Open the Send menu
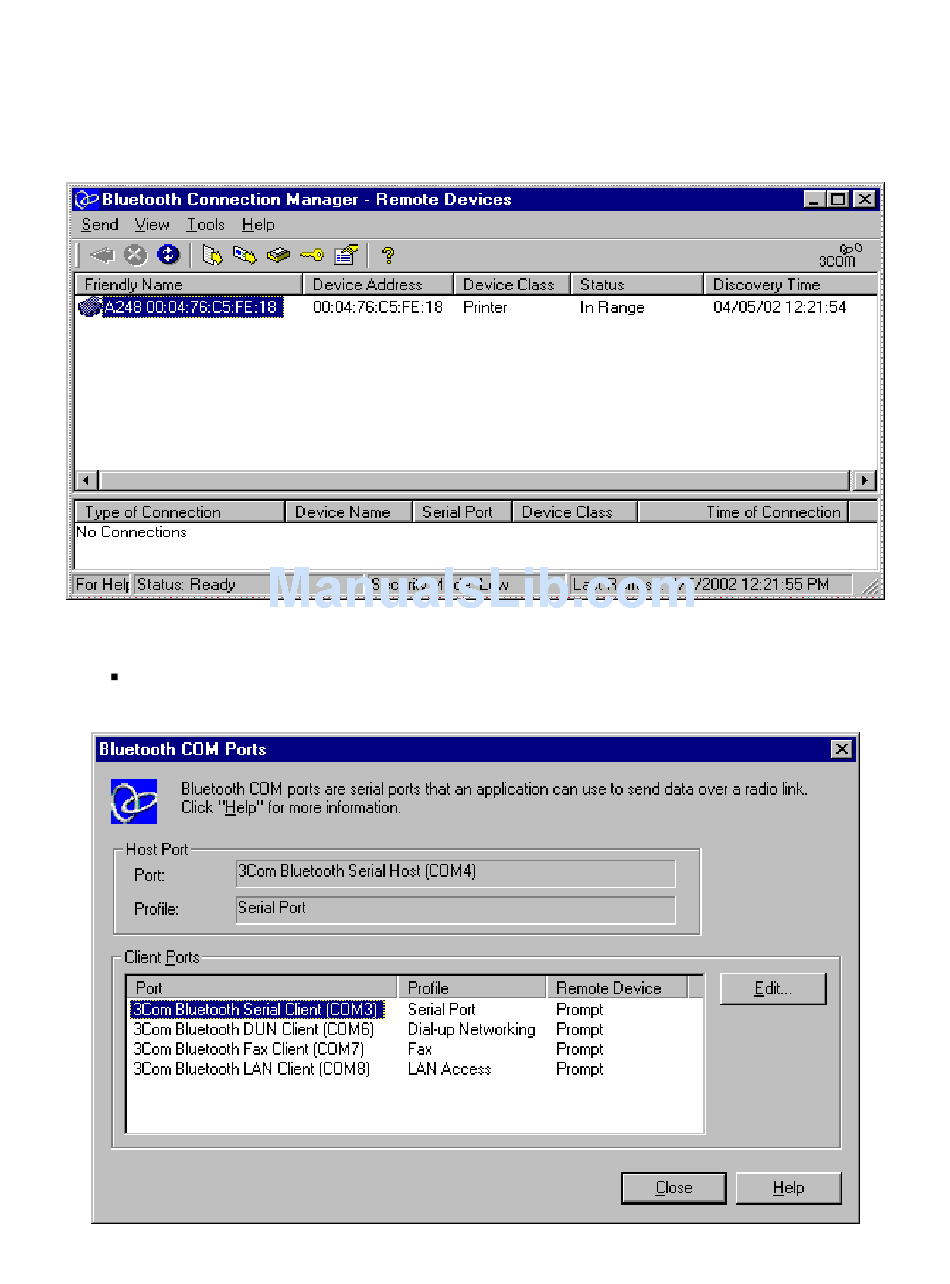The height and width of the screenshot is (1284, 950). coord(100,225)
